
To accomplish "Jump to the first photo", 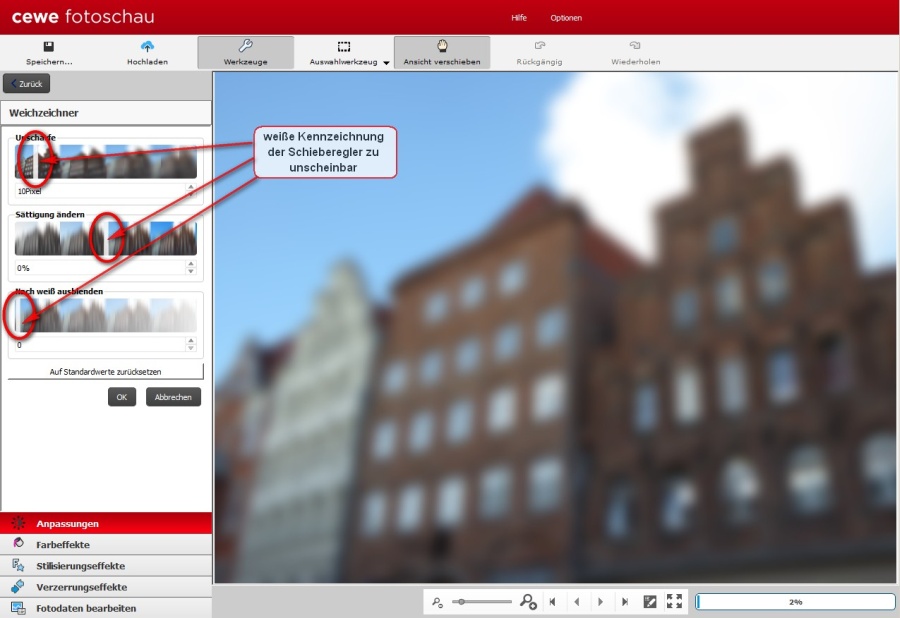I will pos(552,602).
